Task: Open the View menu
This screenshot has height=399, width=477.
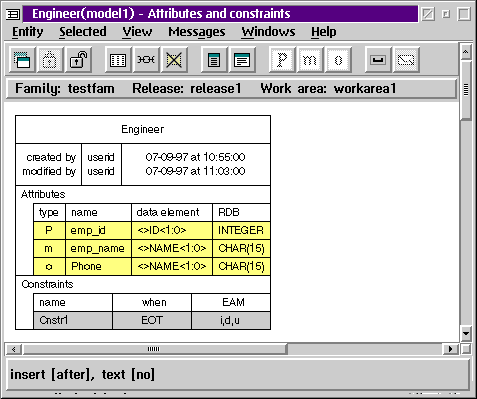Action: [x=137, y=32]
